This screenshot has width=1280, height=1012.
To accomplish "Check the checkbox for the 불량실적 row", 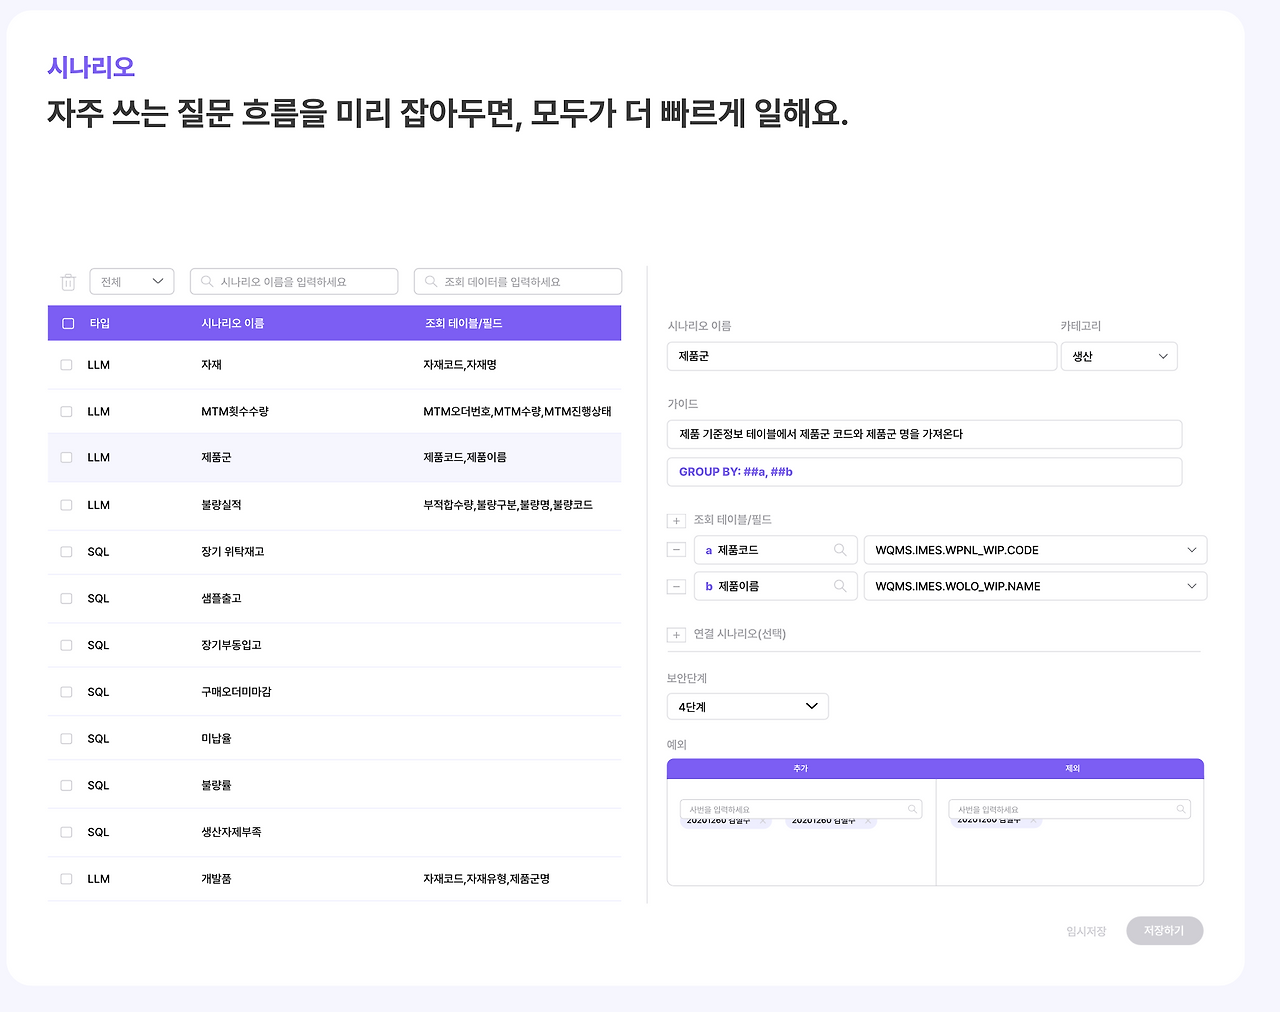I will pos(66,504).
